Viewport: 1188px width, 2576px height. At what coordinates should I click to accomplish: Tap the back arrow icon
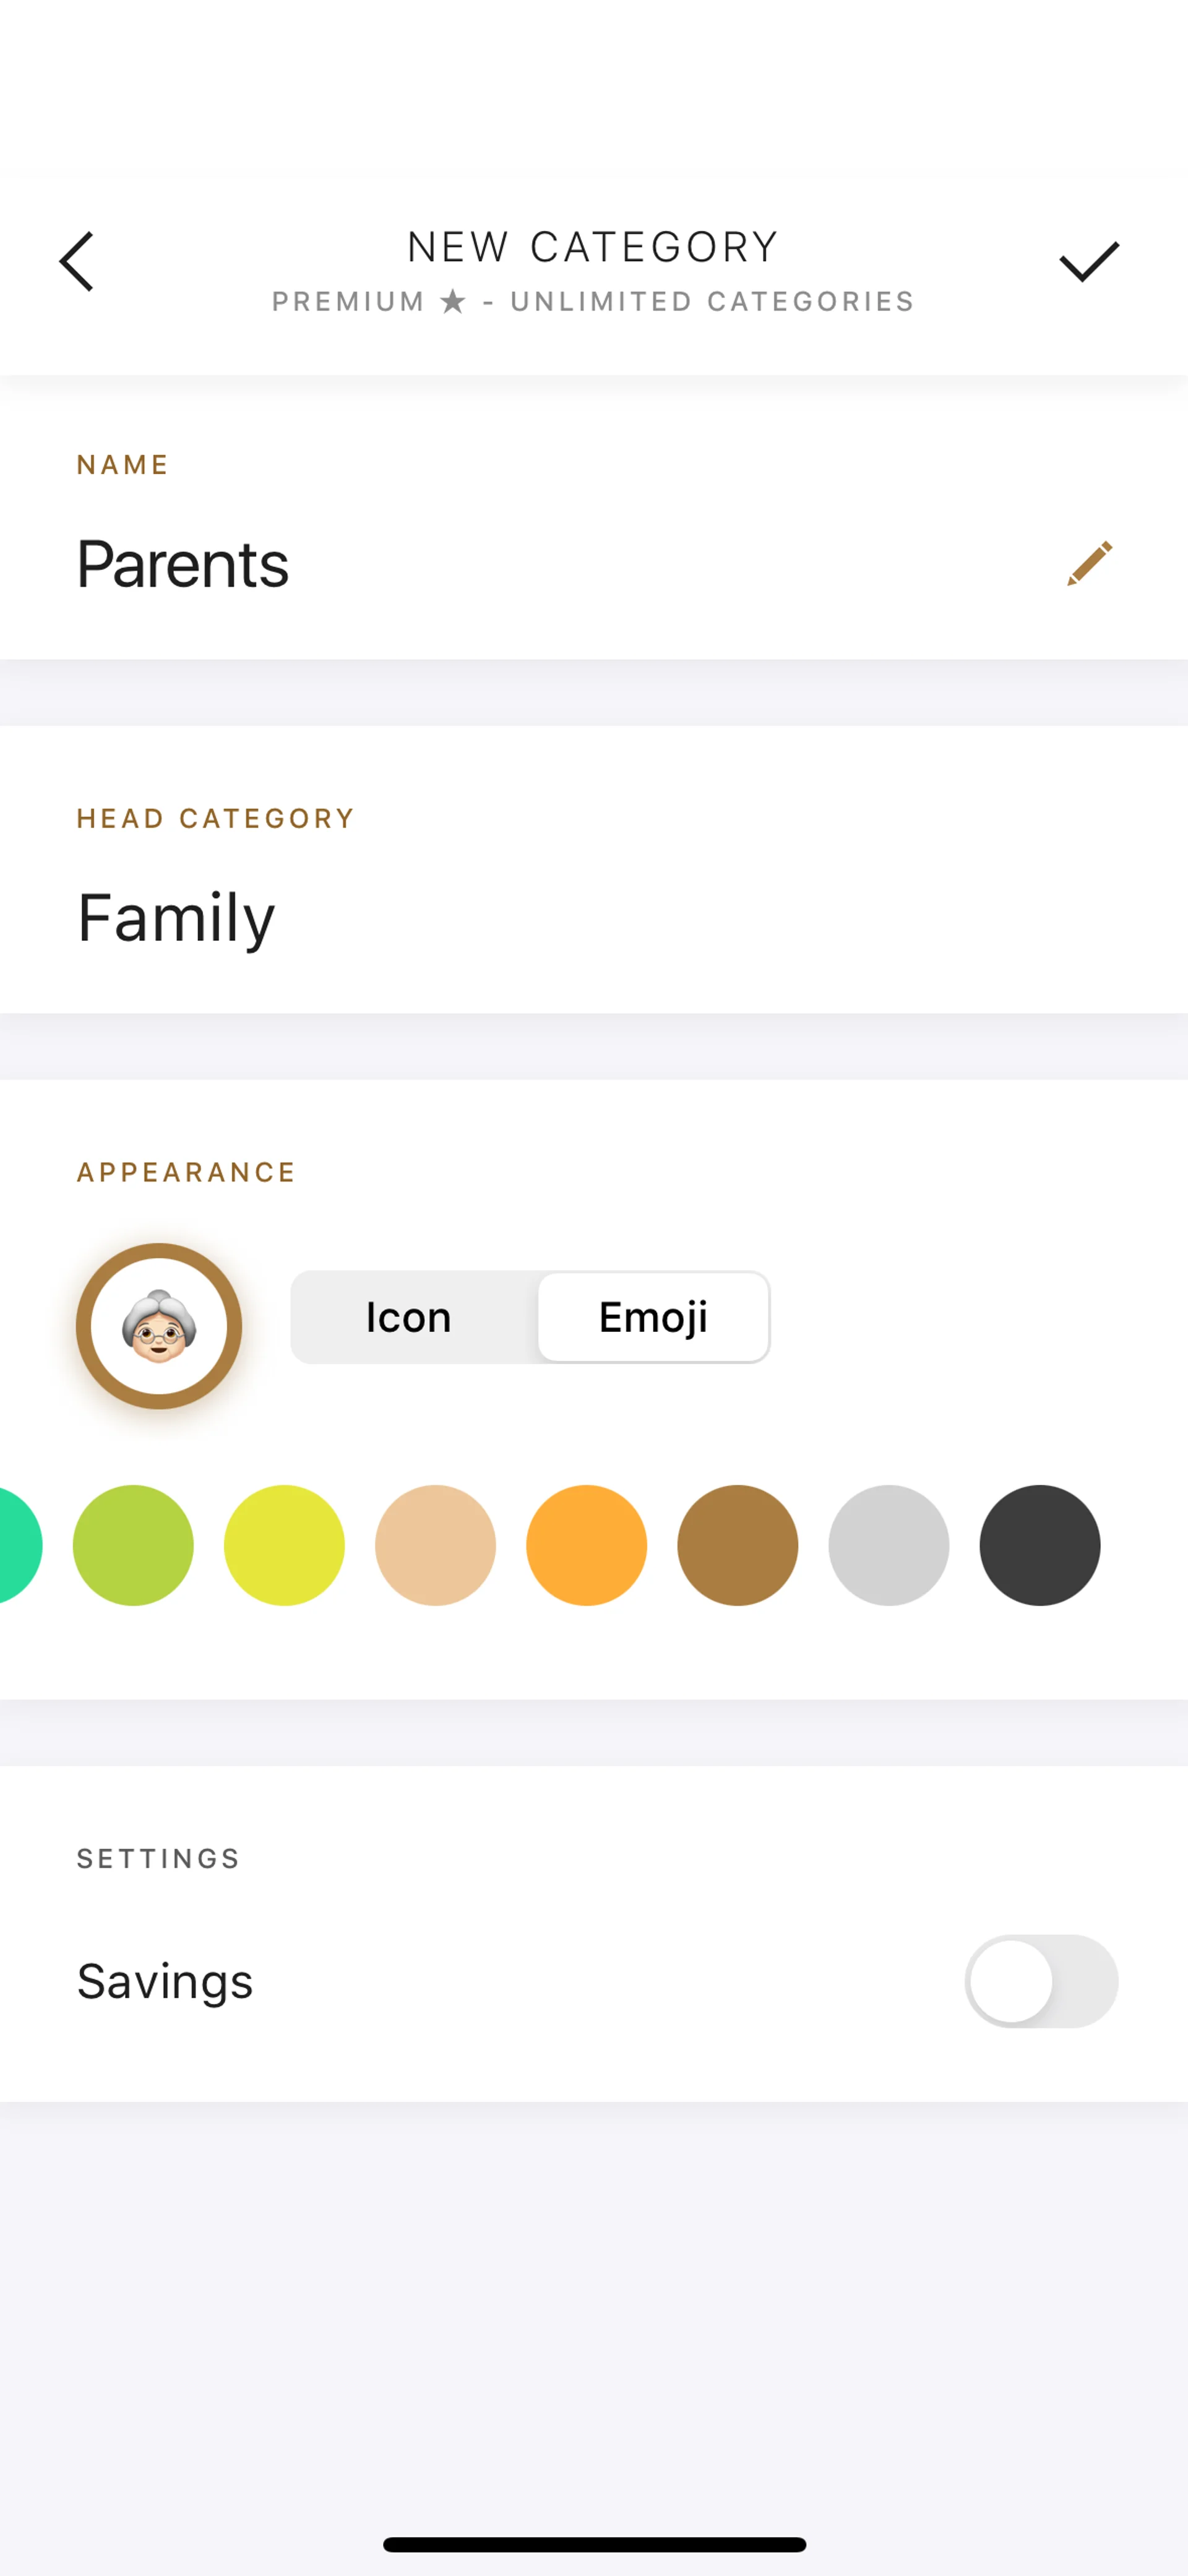[x=77, y=262]
